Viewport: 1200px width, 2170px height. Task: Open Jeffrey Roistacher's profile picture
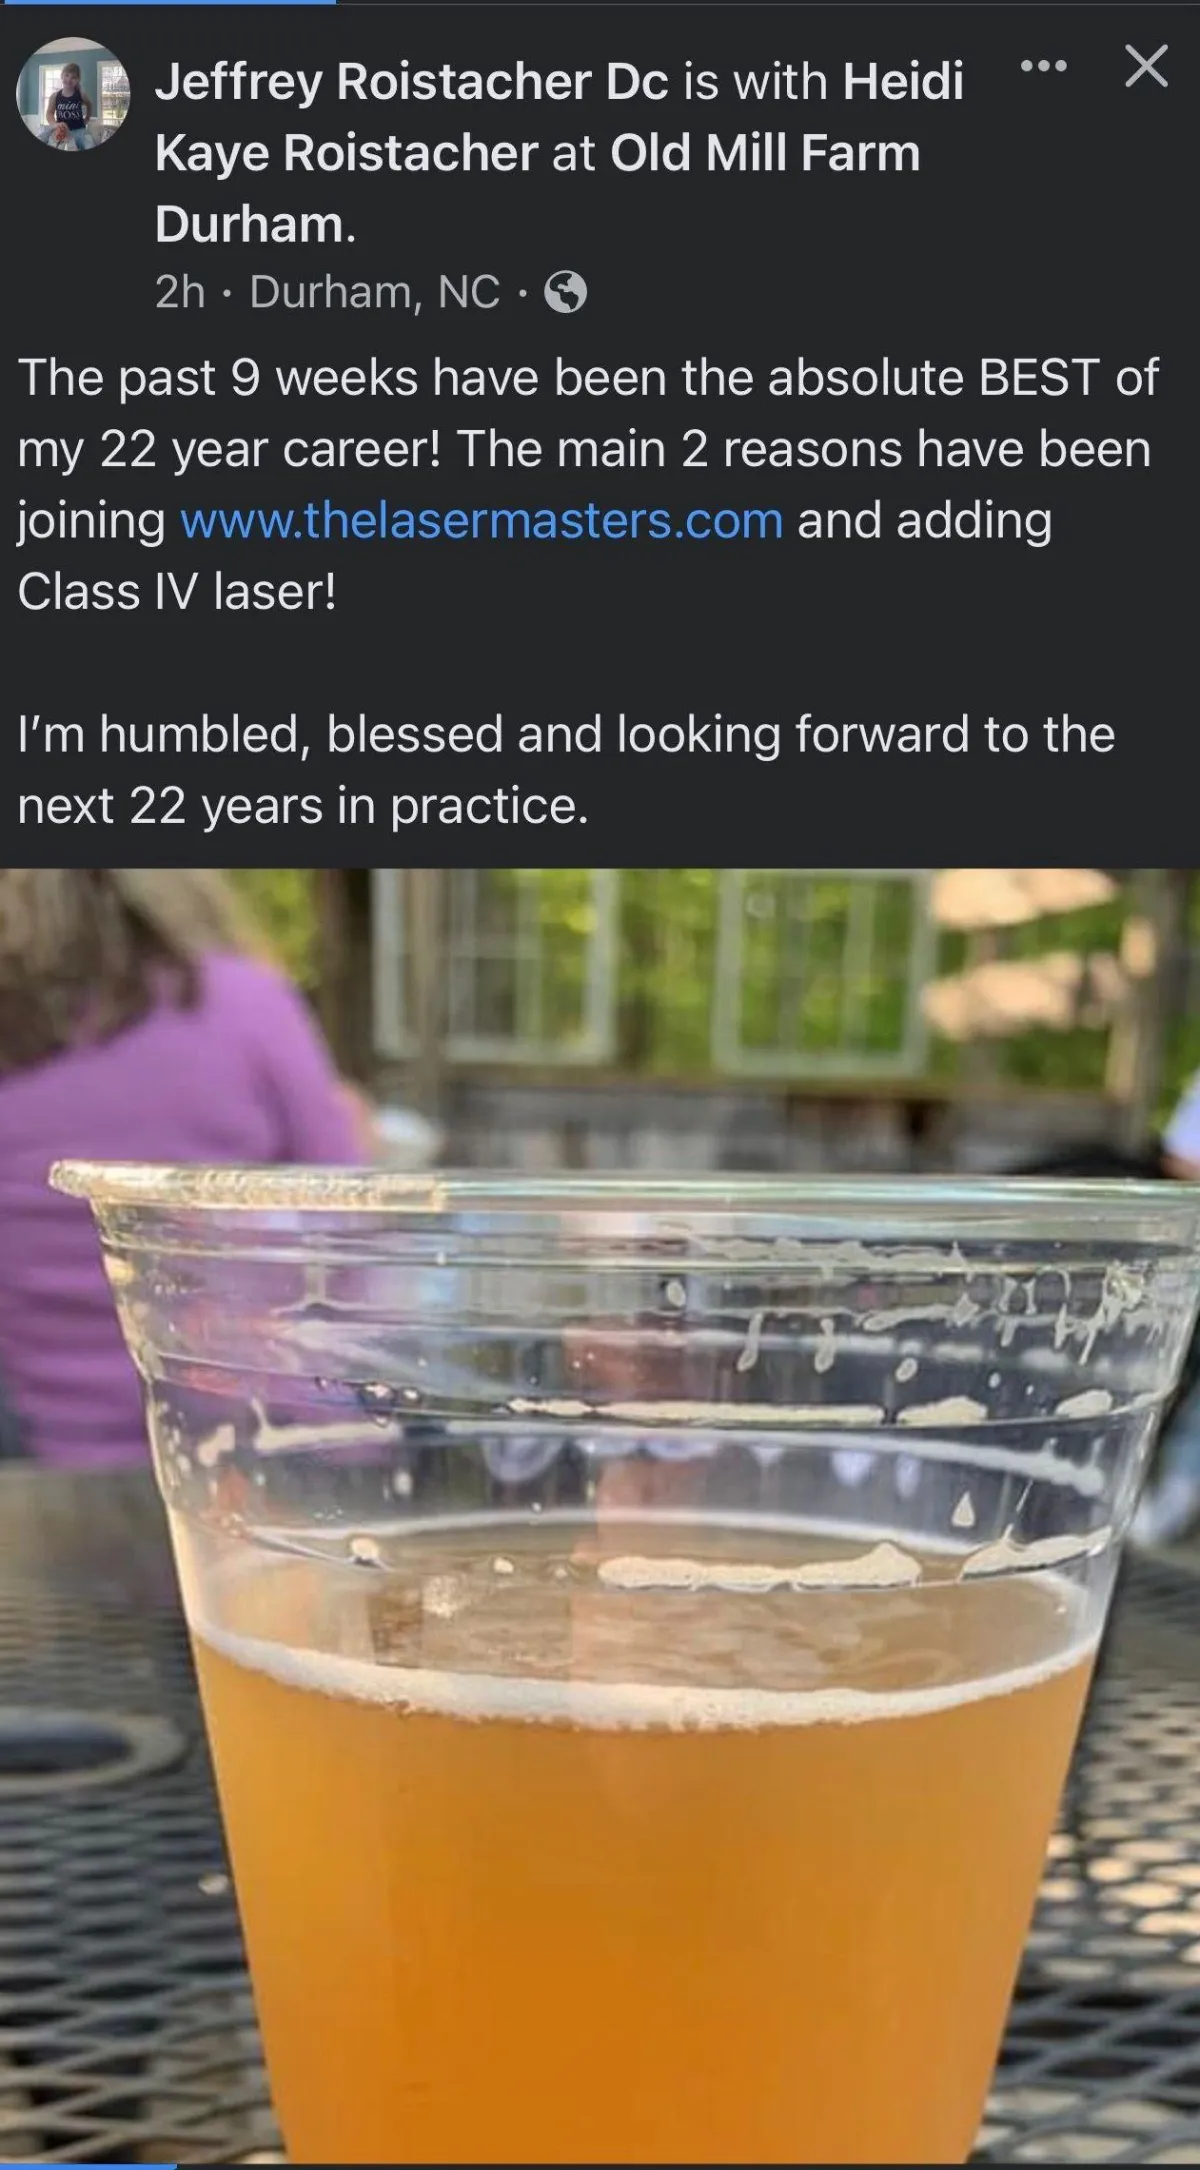click(73, 94)
